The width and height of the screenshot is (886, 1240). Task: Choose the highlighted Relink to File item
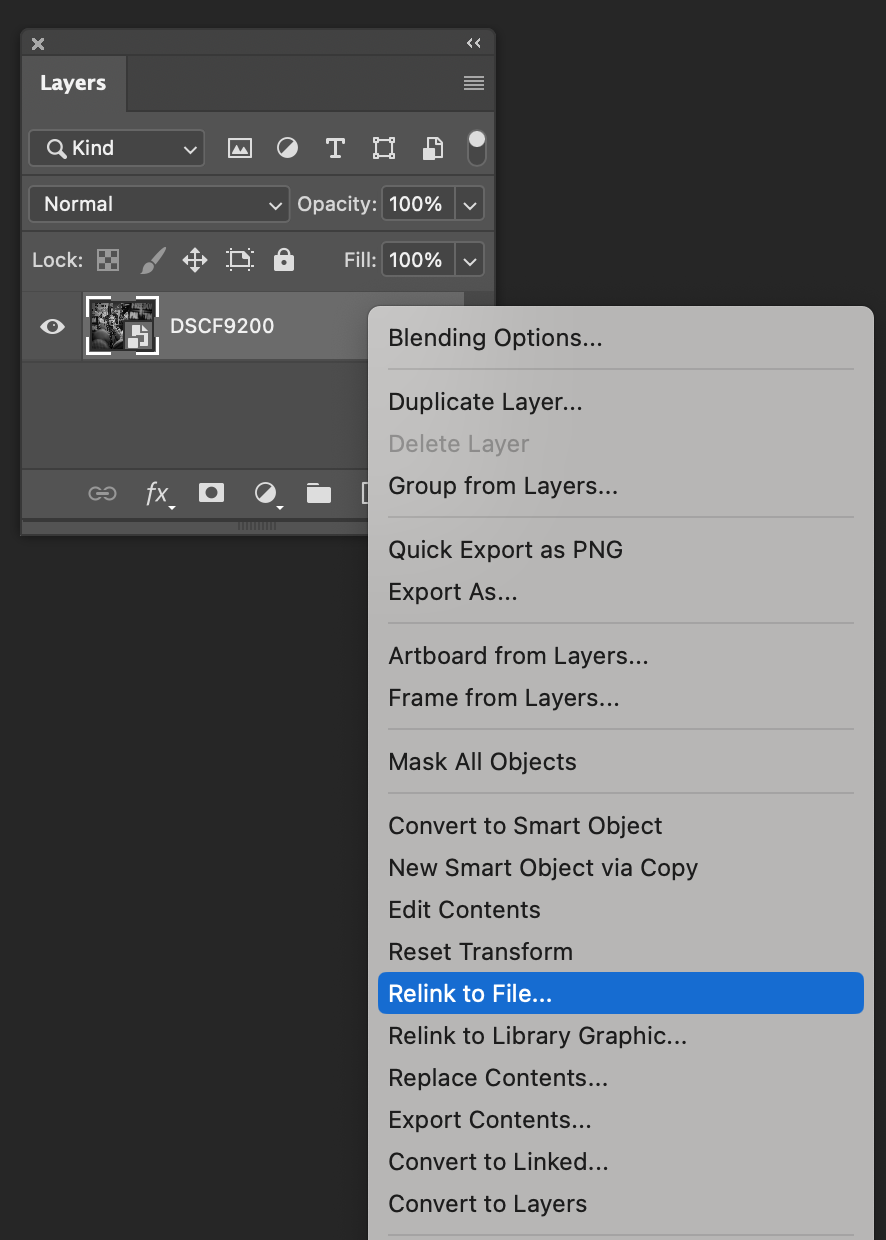click(x=621, y=994)
